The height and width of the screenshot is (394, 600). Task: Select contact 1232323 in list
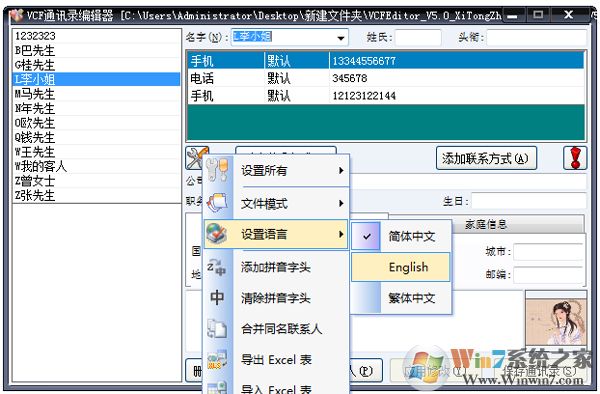pos(96,36)
